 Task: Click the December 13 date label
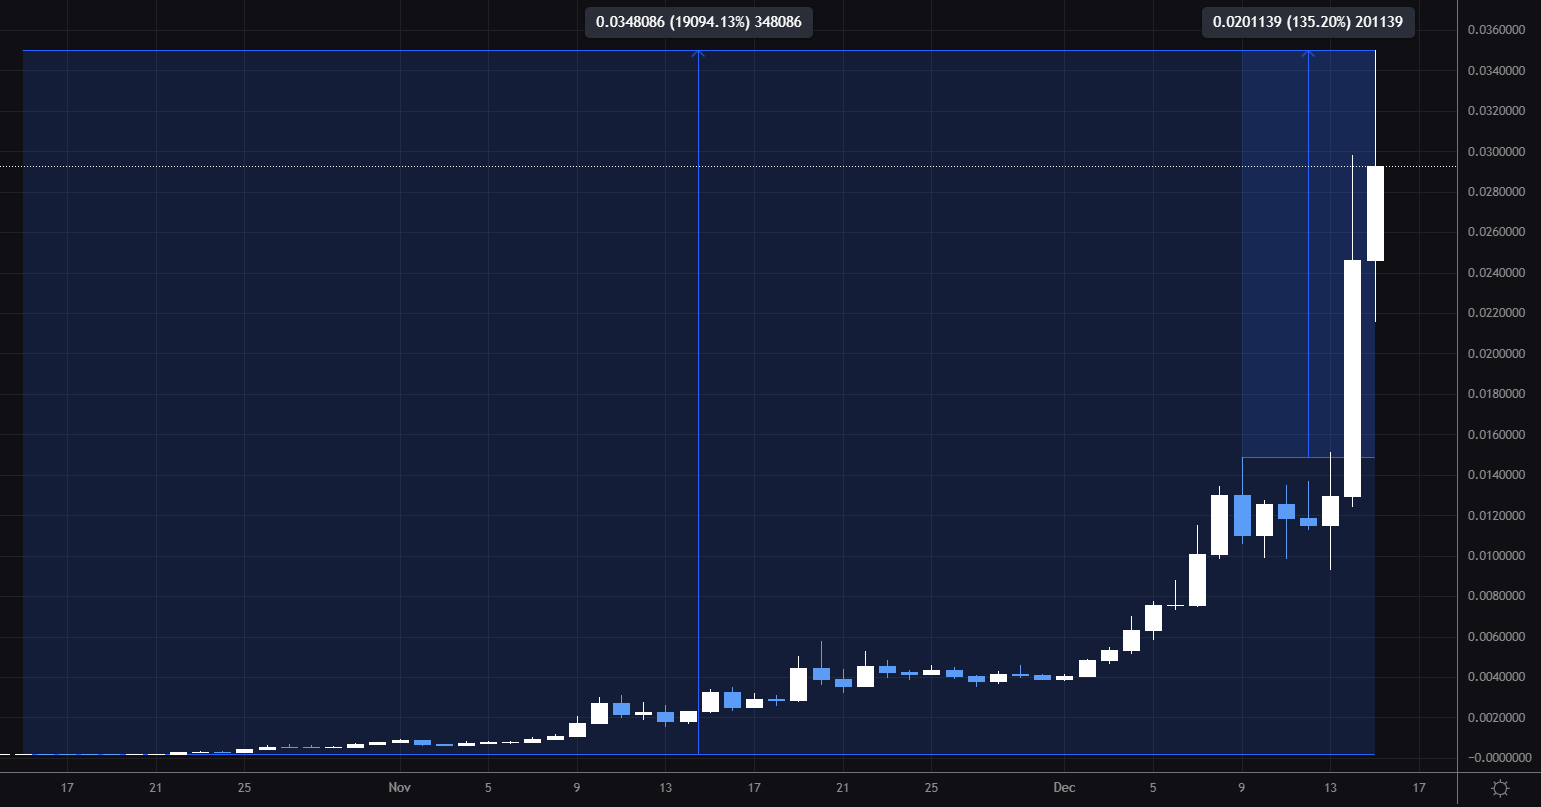point(1330,788)
